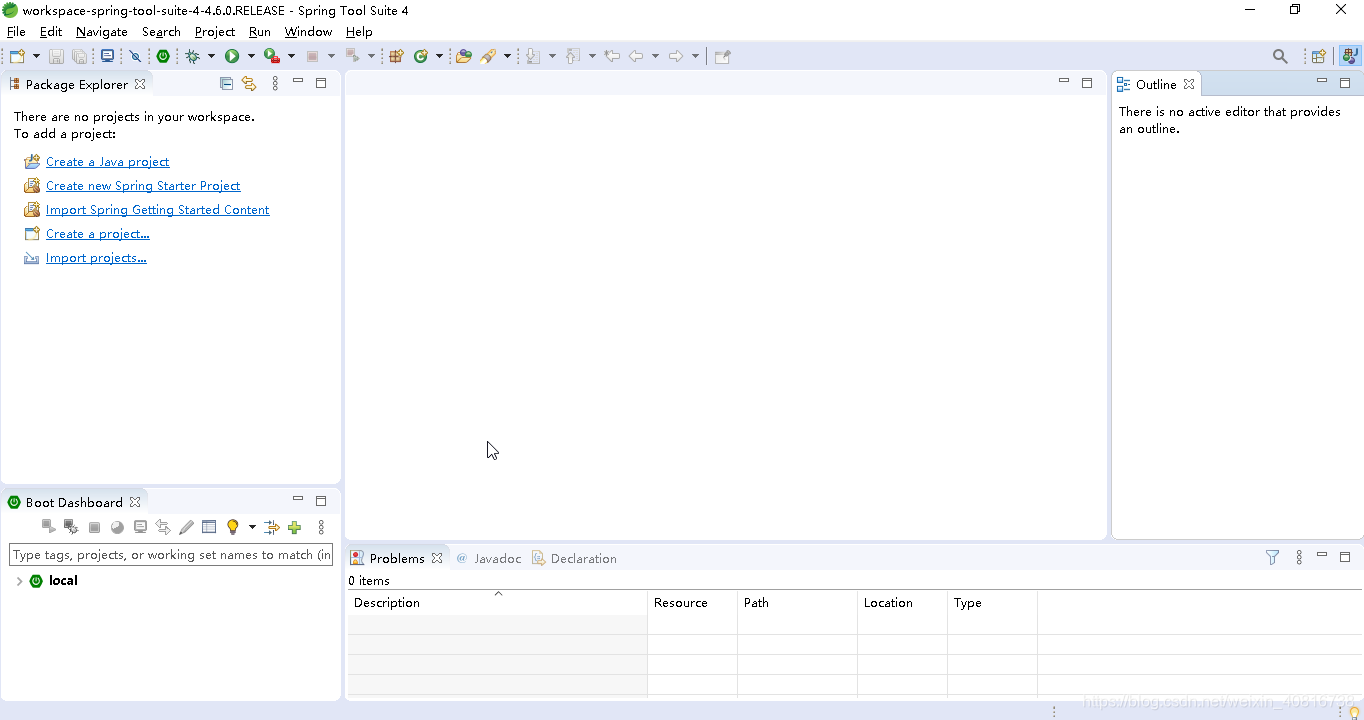This screenshot has width=1364, height=720.
Task: Minimize the Outline view
Action: click(1322, 82)
